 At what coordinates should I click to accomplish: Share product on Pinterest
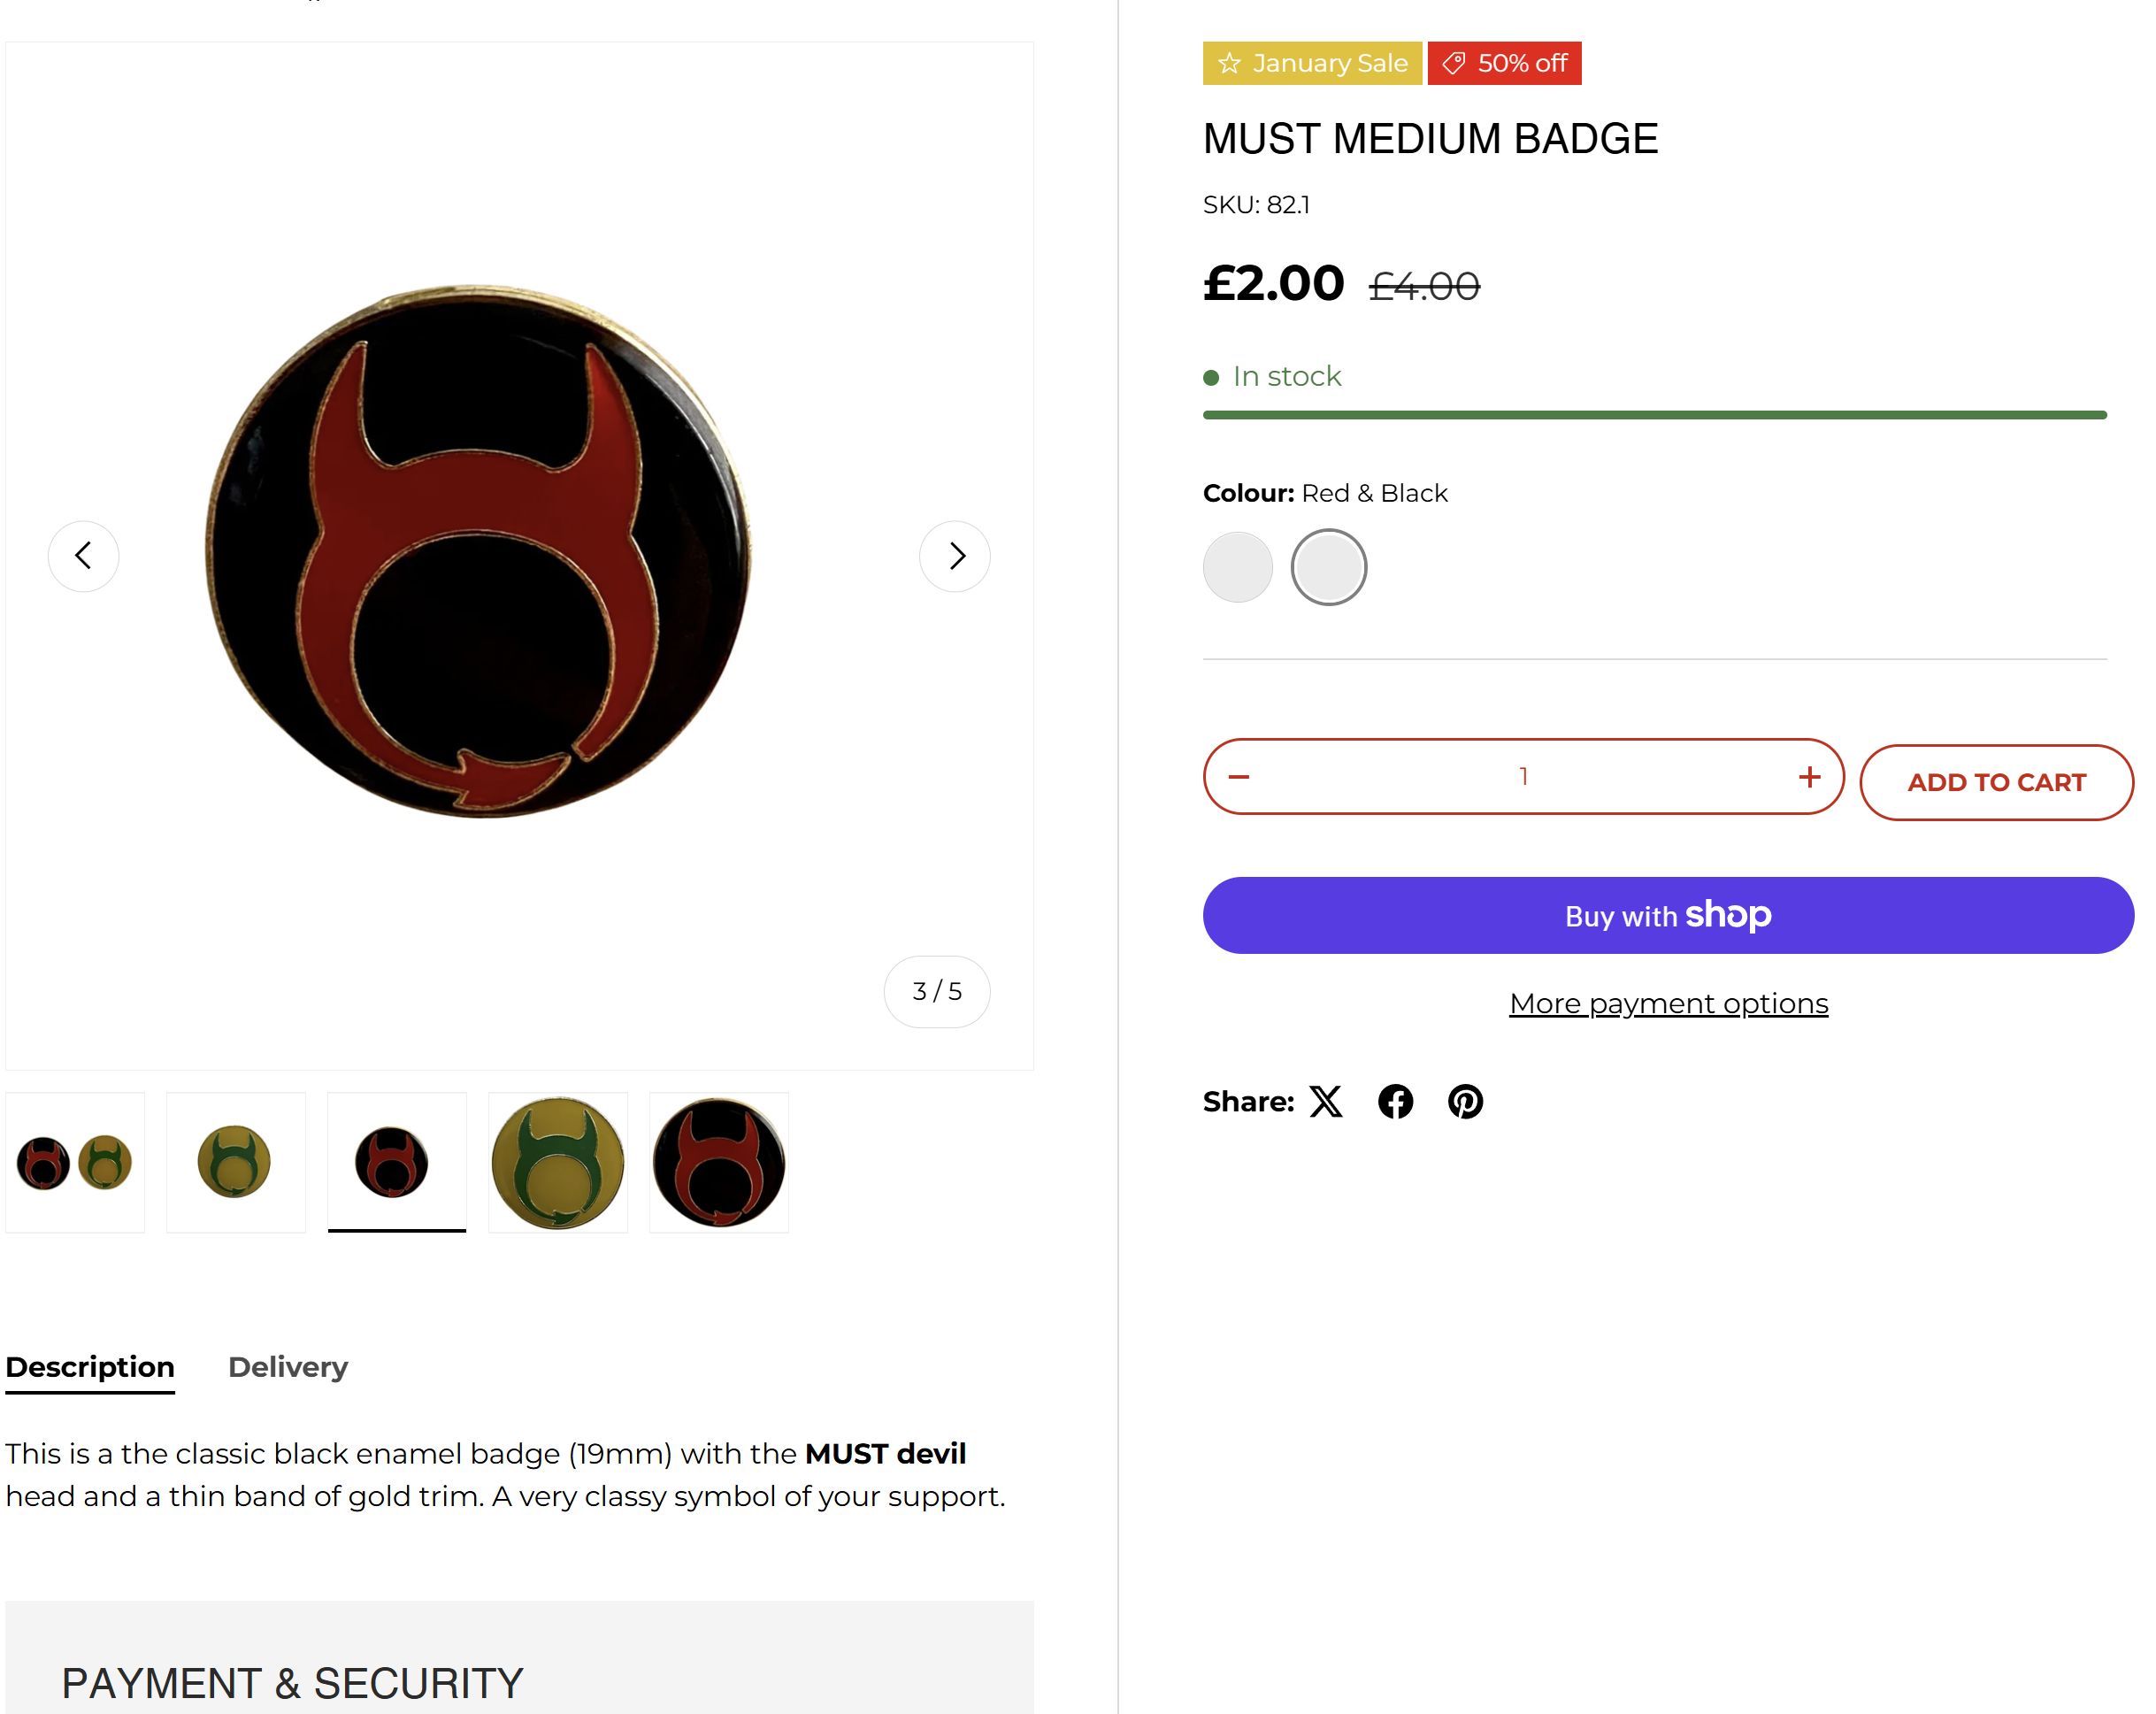coord(1465,1101)
